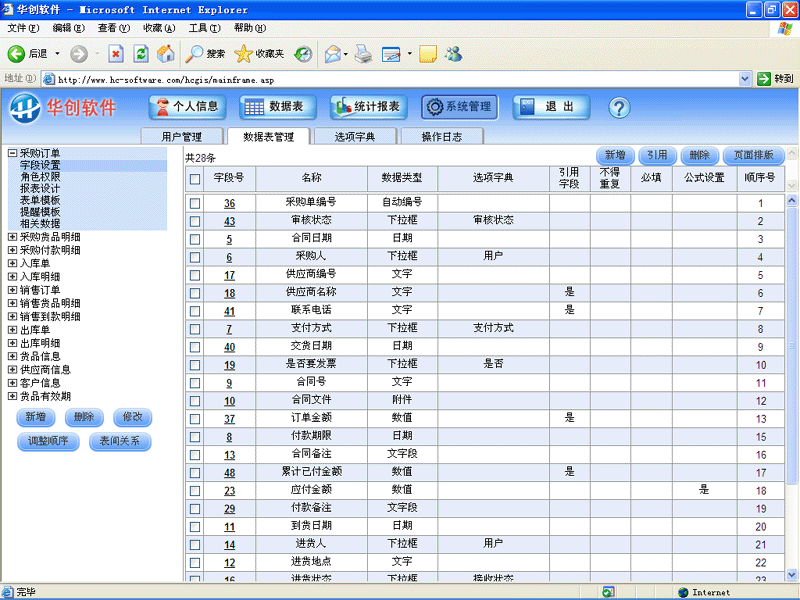Open 统计报表 statistics report button
The width and height of the screenshot is (800, 600).
tap(366, 107)
